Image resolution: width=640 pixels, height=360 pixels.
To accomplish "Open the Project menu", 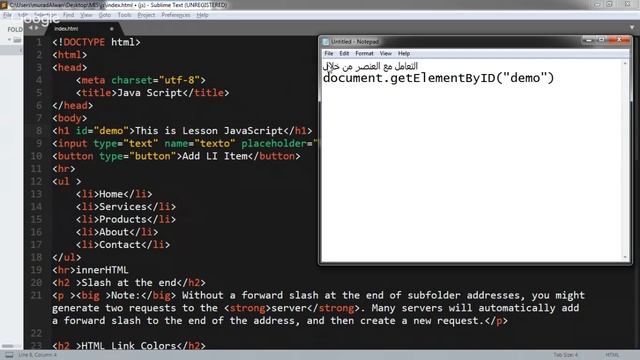I will (146, 15).
